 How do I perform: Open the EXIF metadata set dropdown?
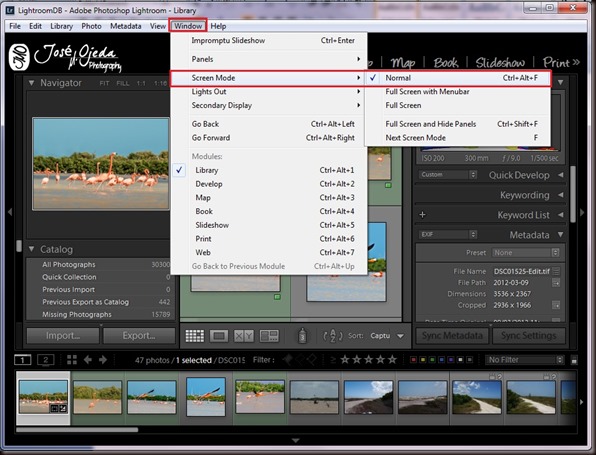(448, 235)
